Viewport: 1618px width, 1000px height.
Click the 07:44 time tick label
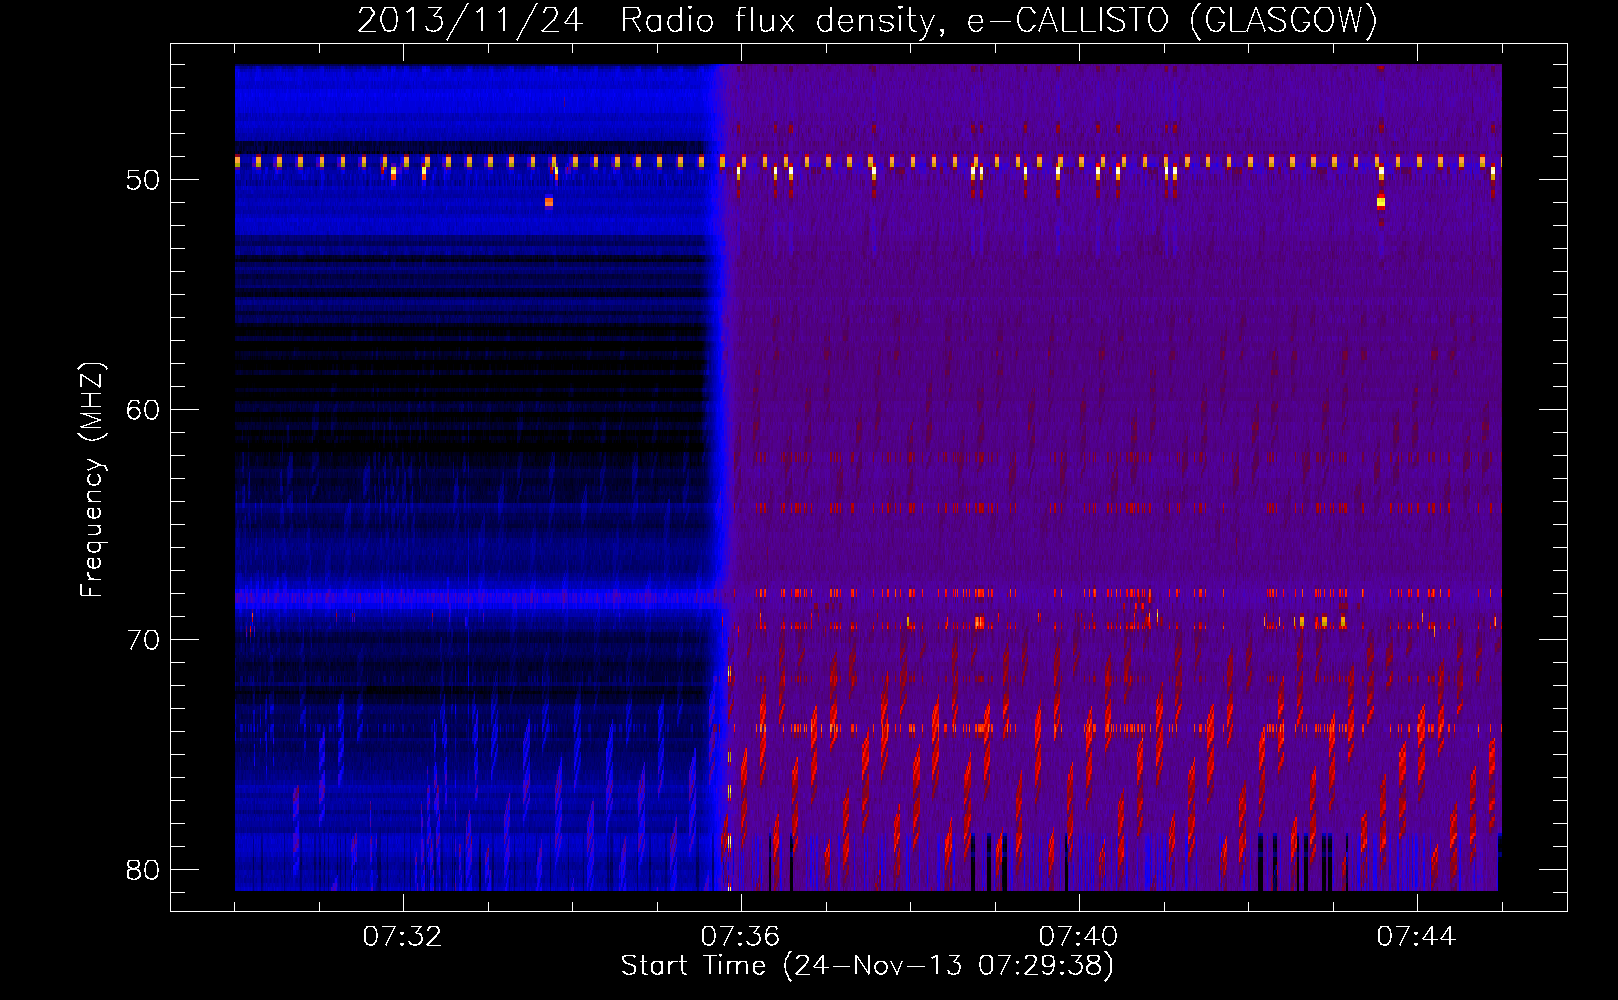(1416, 937)
